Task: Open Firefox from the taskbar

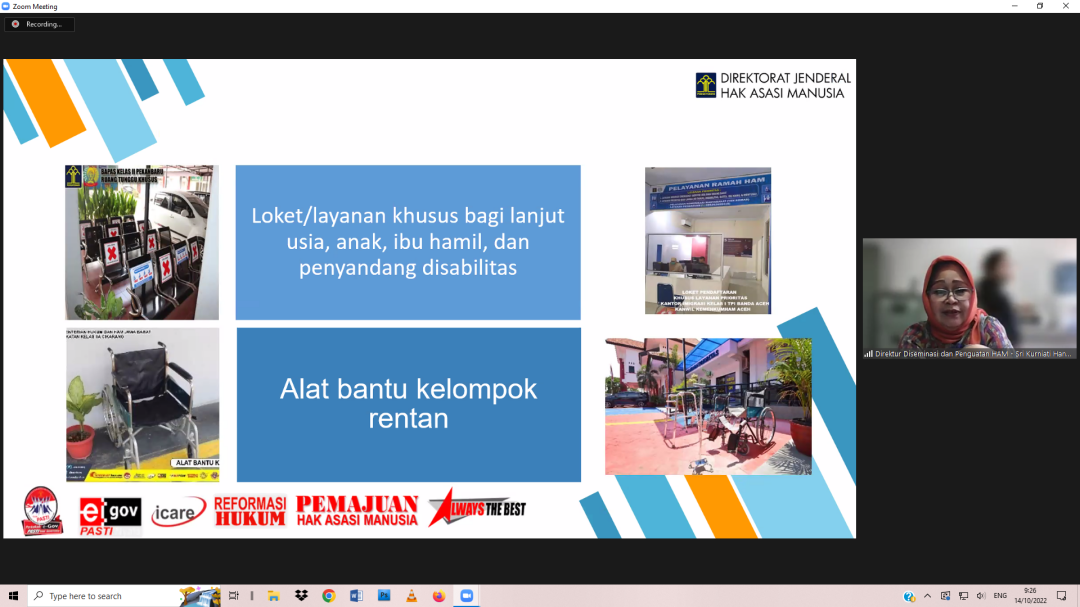Action: (439, 596)
